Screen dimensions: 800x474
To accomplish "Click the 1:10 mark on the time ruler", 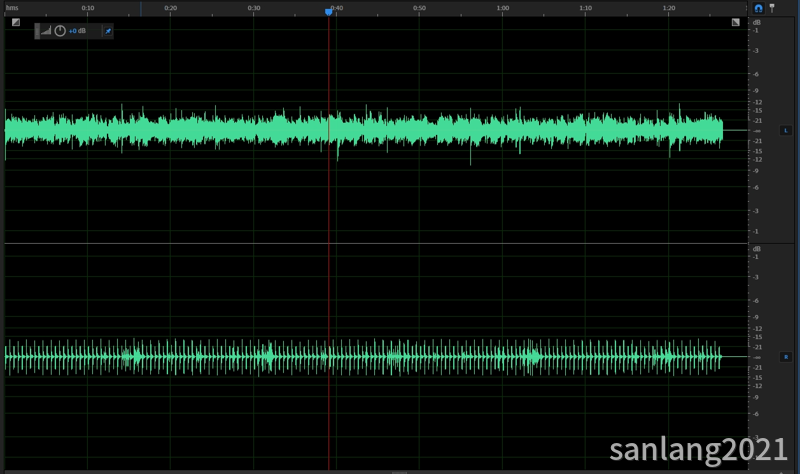I will [586, 8].
